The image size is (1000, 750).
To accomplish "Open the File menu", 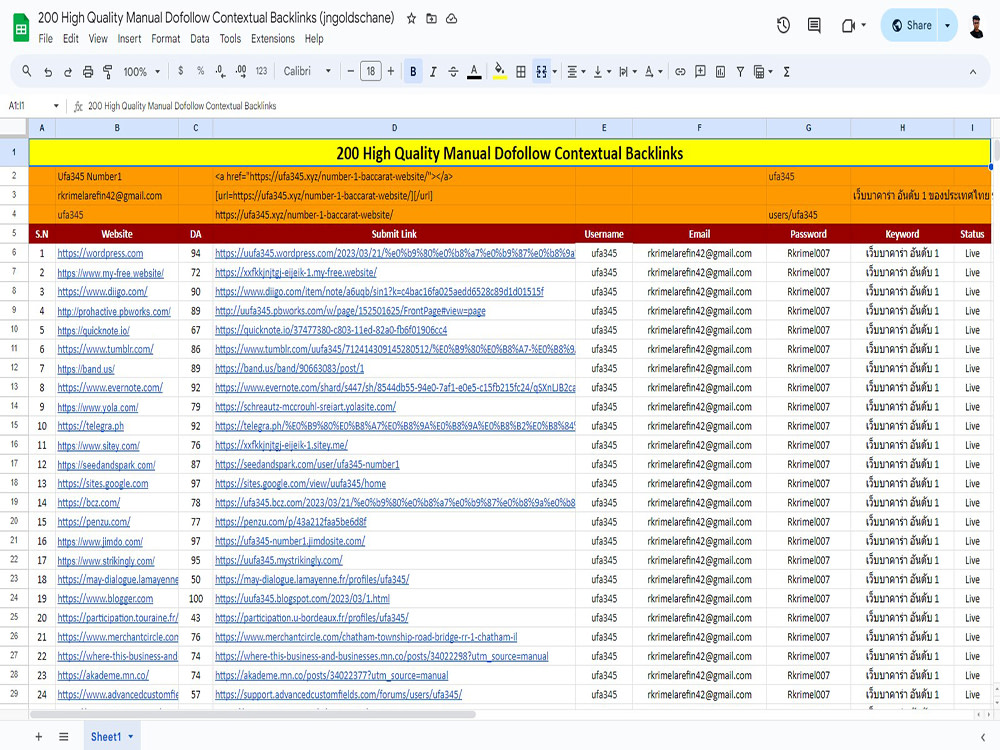I will pos(45,39).
